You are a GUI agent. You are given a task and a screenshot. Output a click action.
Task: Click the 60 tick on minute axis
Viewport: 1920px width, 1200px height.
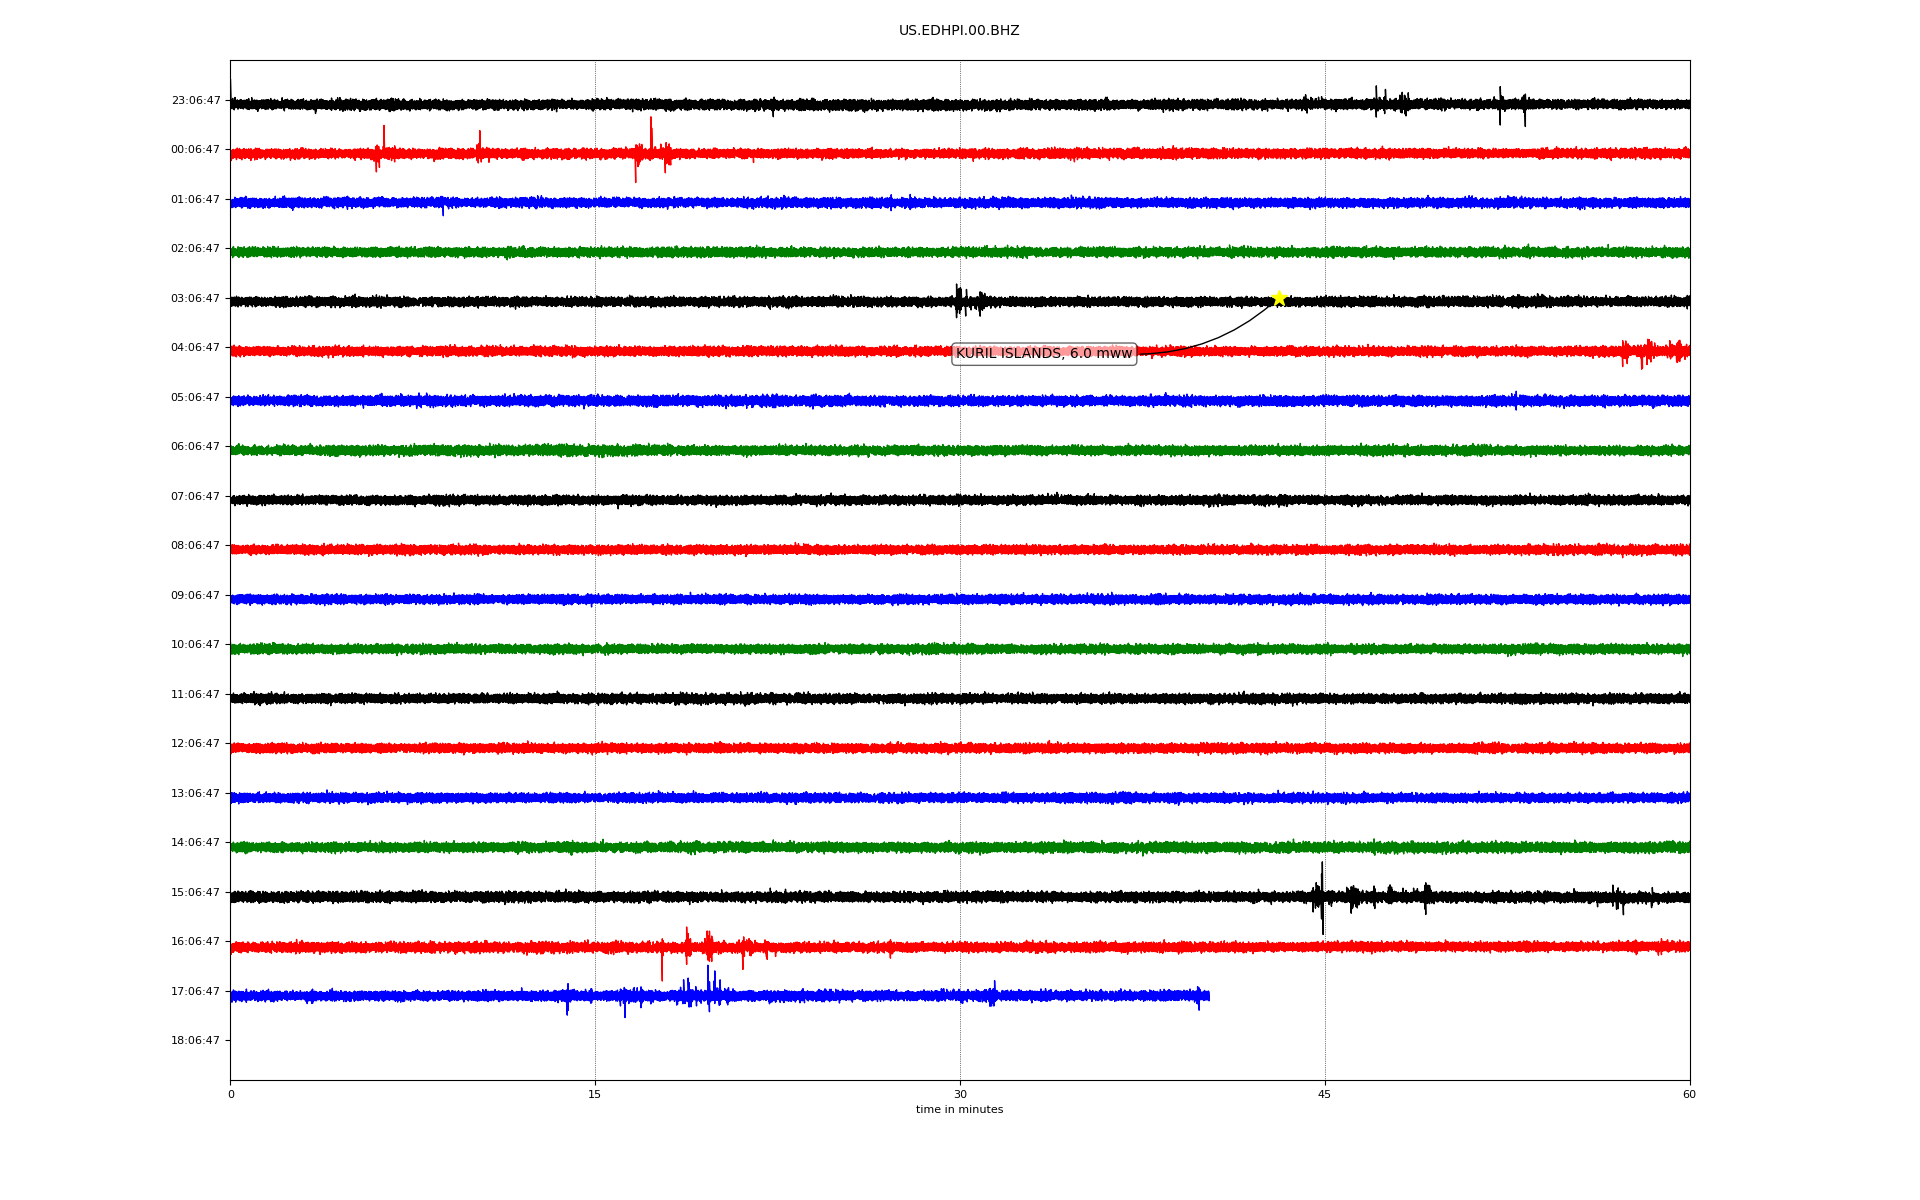click(1689, 1094)
